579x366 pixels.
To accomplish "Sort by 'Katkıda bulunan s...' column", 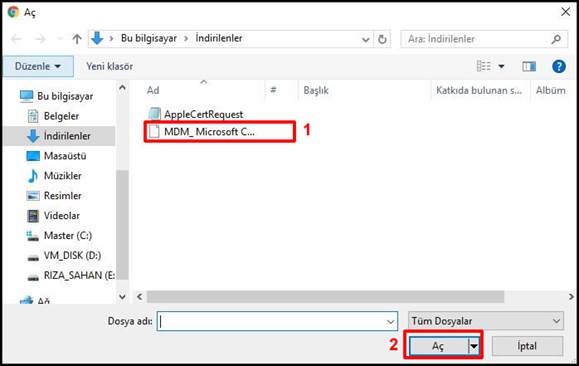I will pyautogui.click(x=479, y=90).
